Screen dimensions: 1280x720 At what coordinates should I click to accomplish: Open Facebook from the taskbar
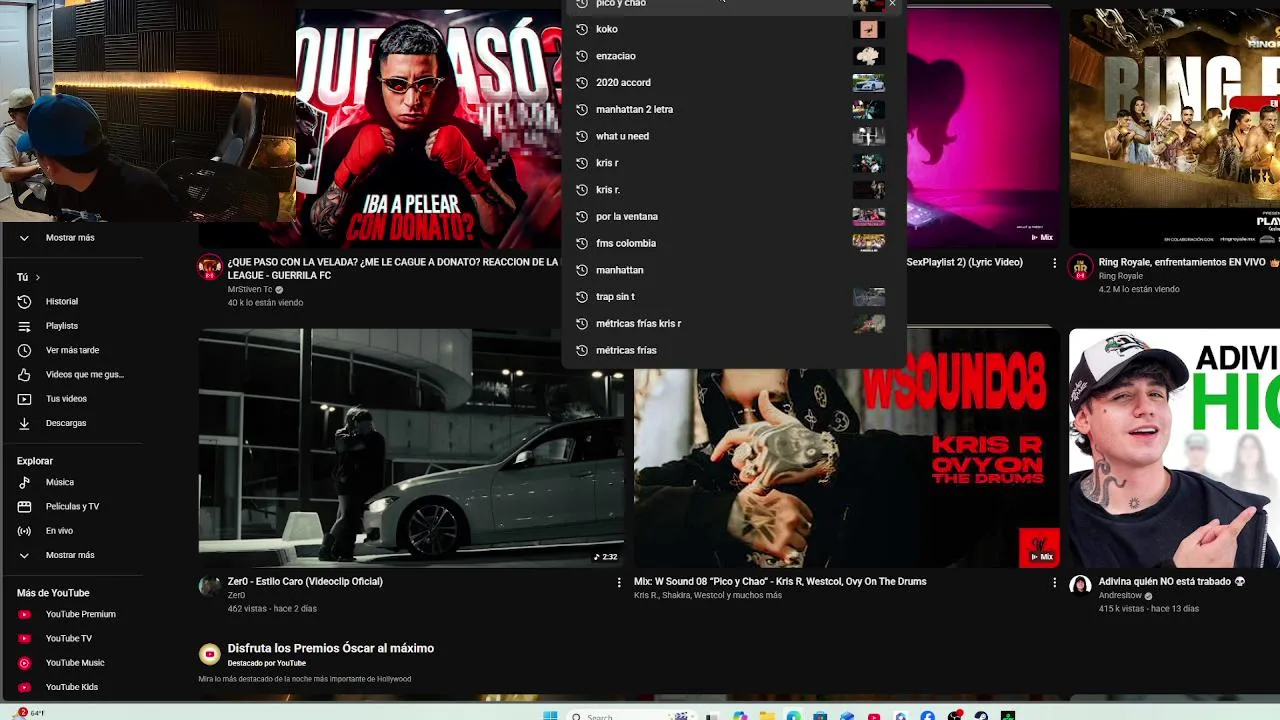[927, 715]
